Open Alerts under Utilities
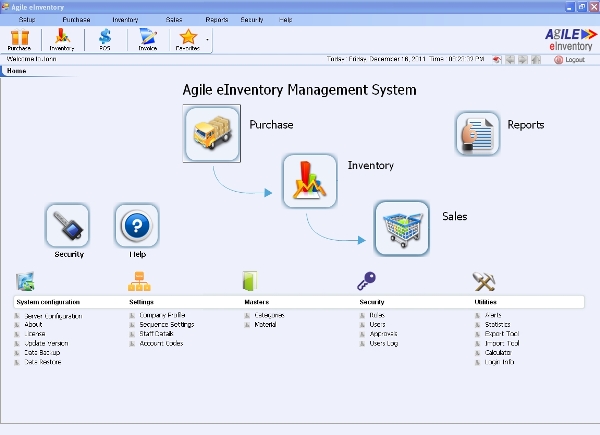Screen dimensions: 600x435 point(493,315)
